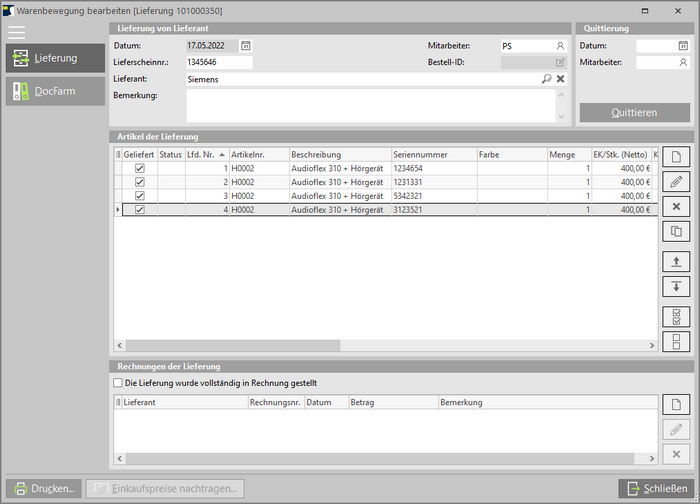Viewport: 700px width, 504px height.
Task: Click the check all articles icon
Action: 676,317
